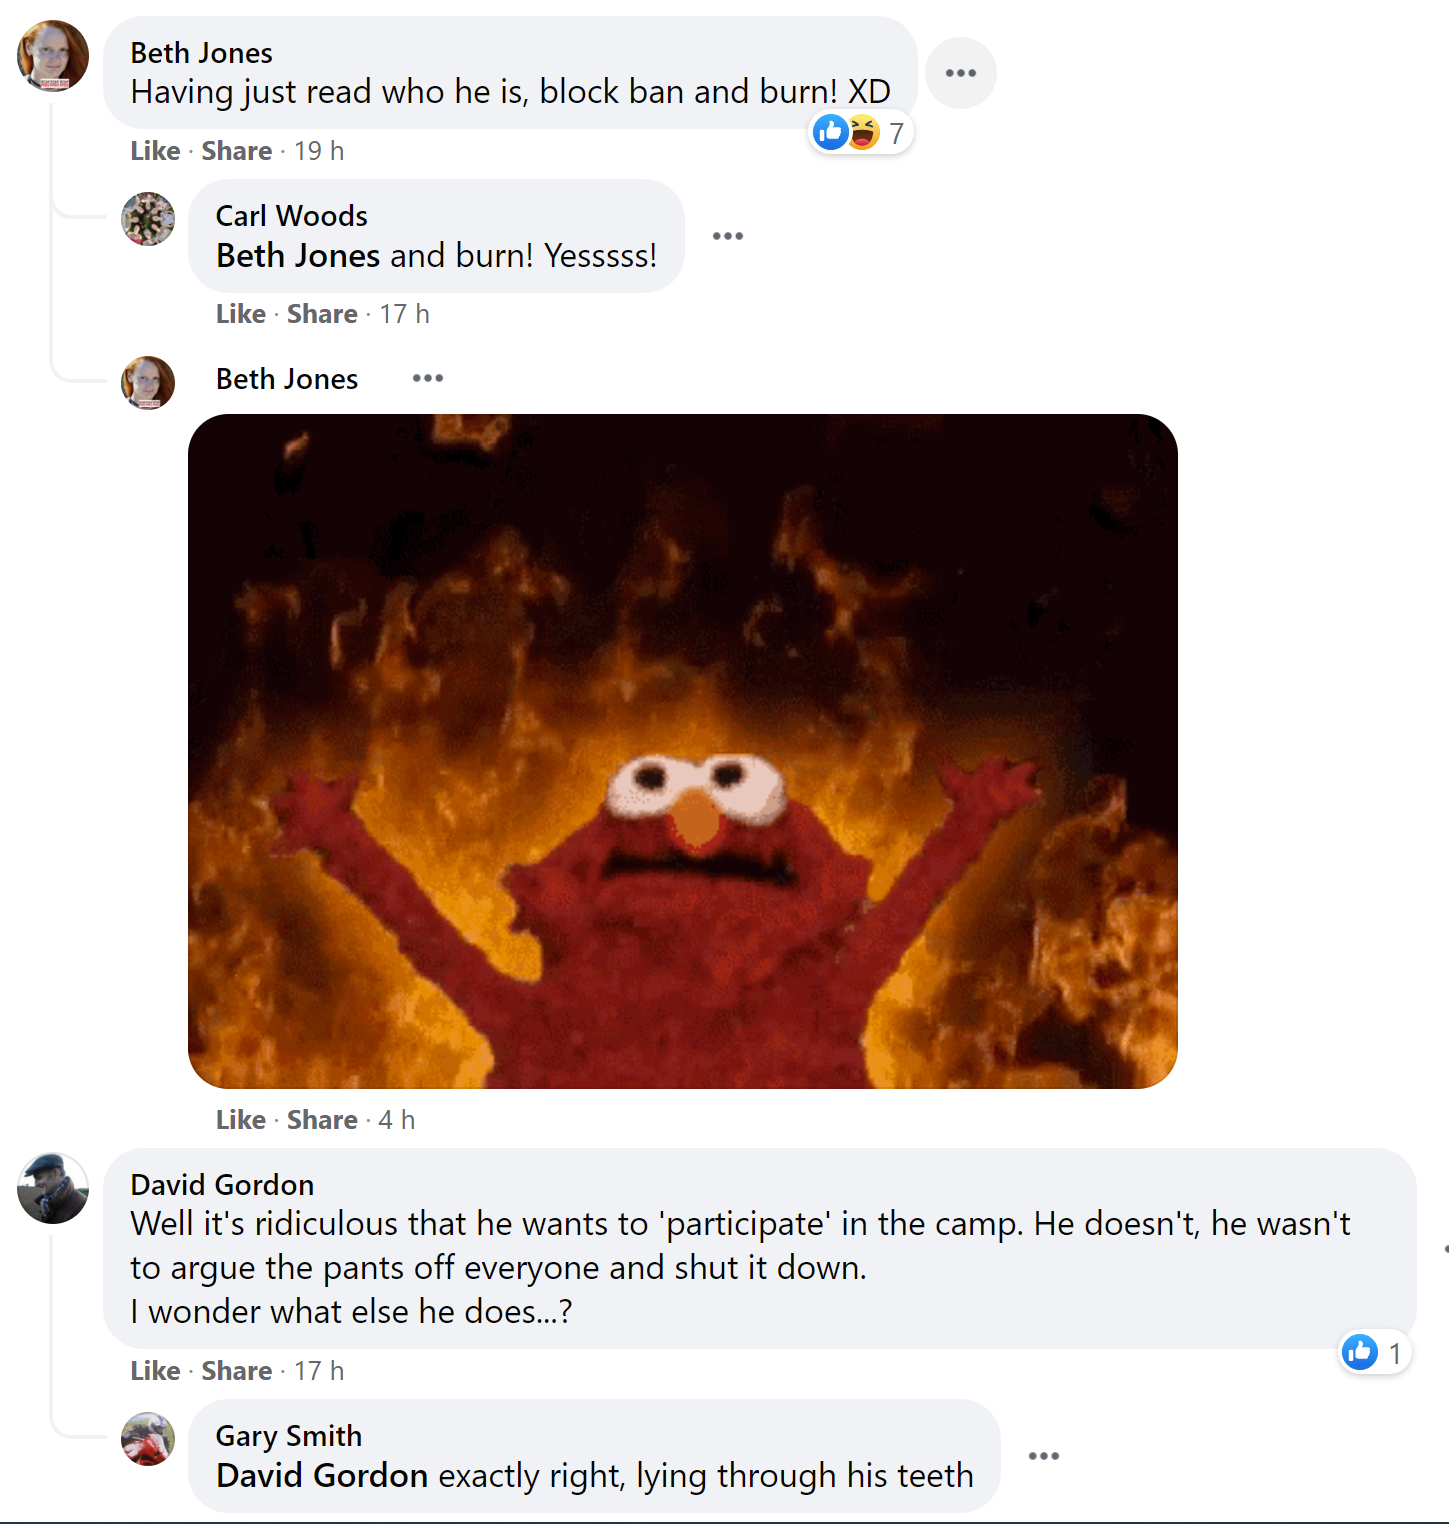The width and height of the screenshot is (1449, 1524).
Task: Open options menu on Beth Jones's first comment
Action: tap(960, 73)
